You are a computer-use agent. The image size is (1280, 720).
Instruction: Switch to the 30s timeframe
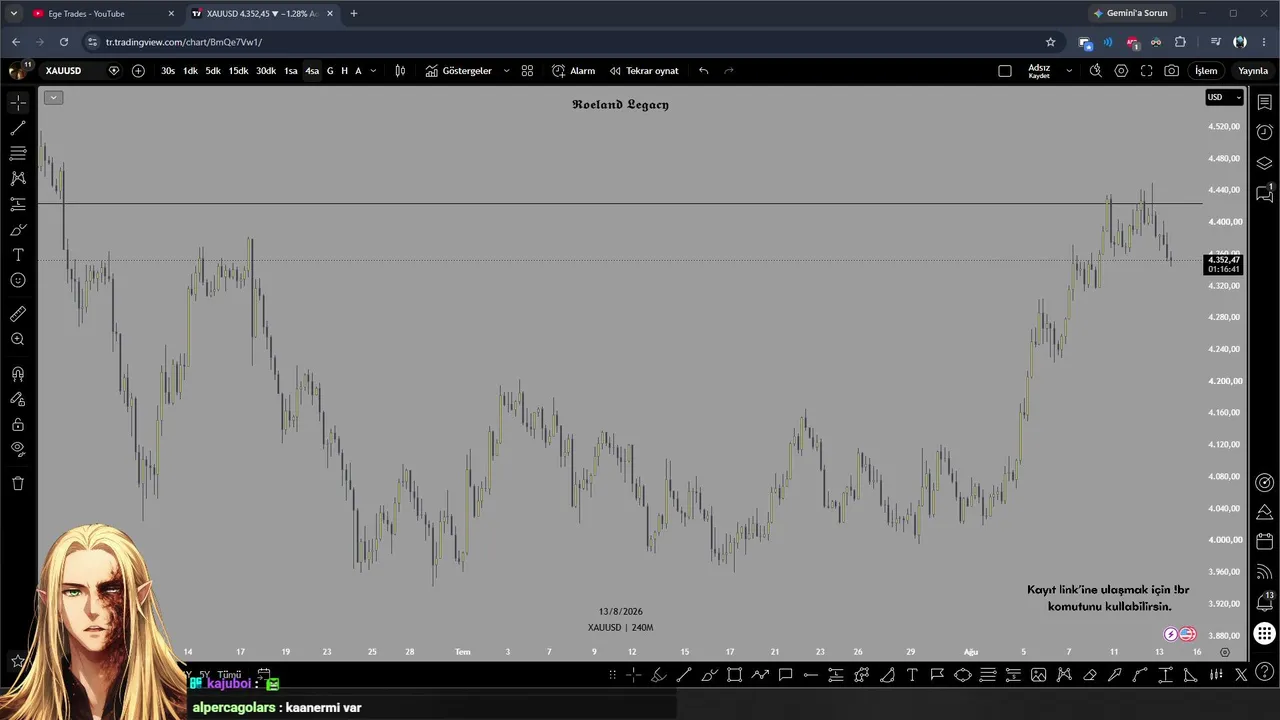168,71
